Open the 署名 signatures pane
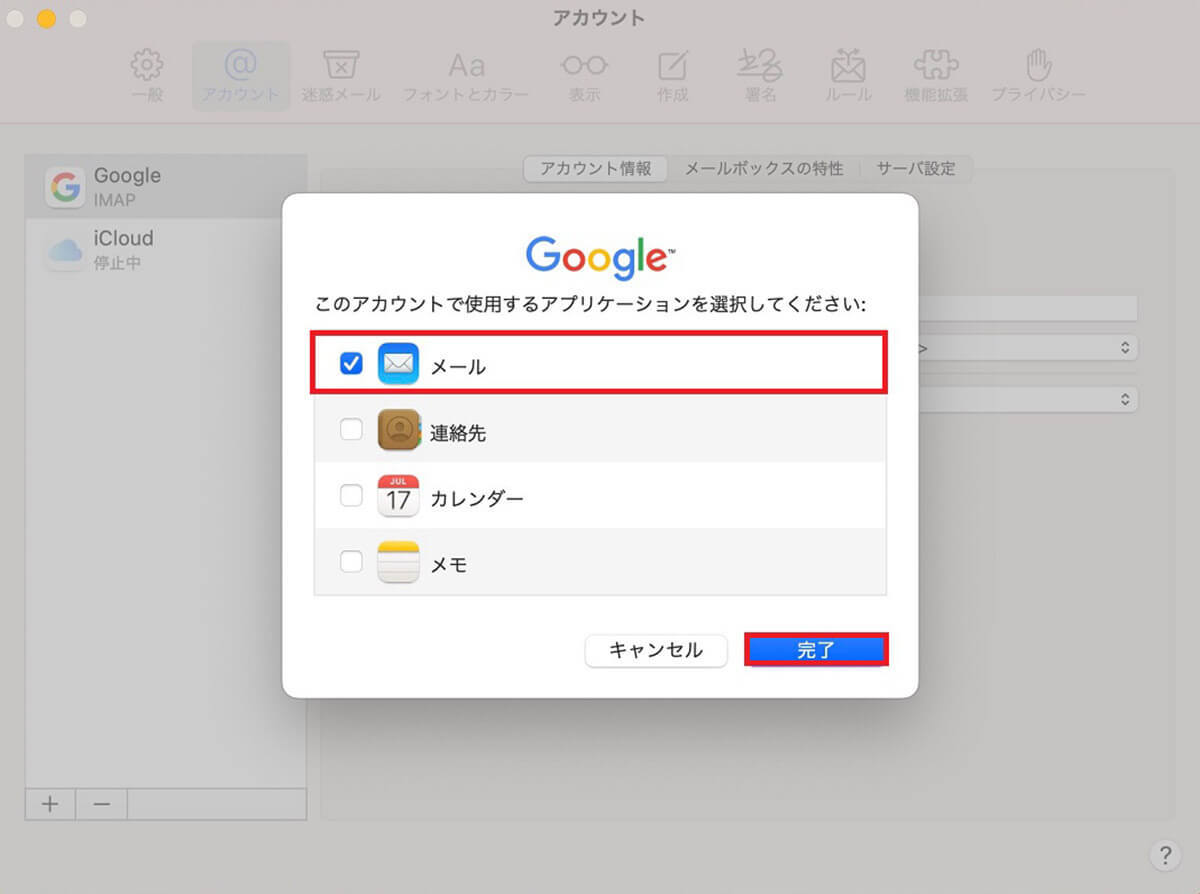Screen dimensions: 1200x894 pos(761,76)
